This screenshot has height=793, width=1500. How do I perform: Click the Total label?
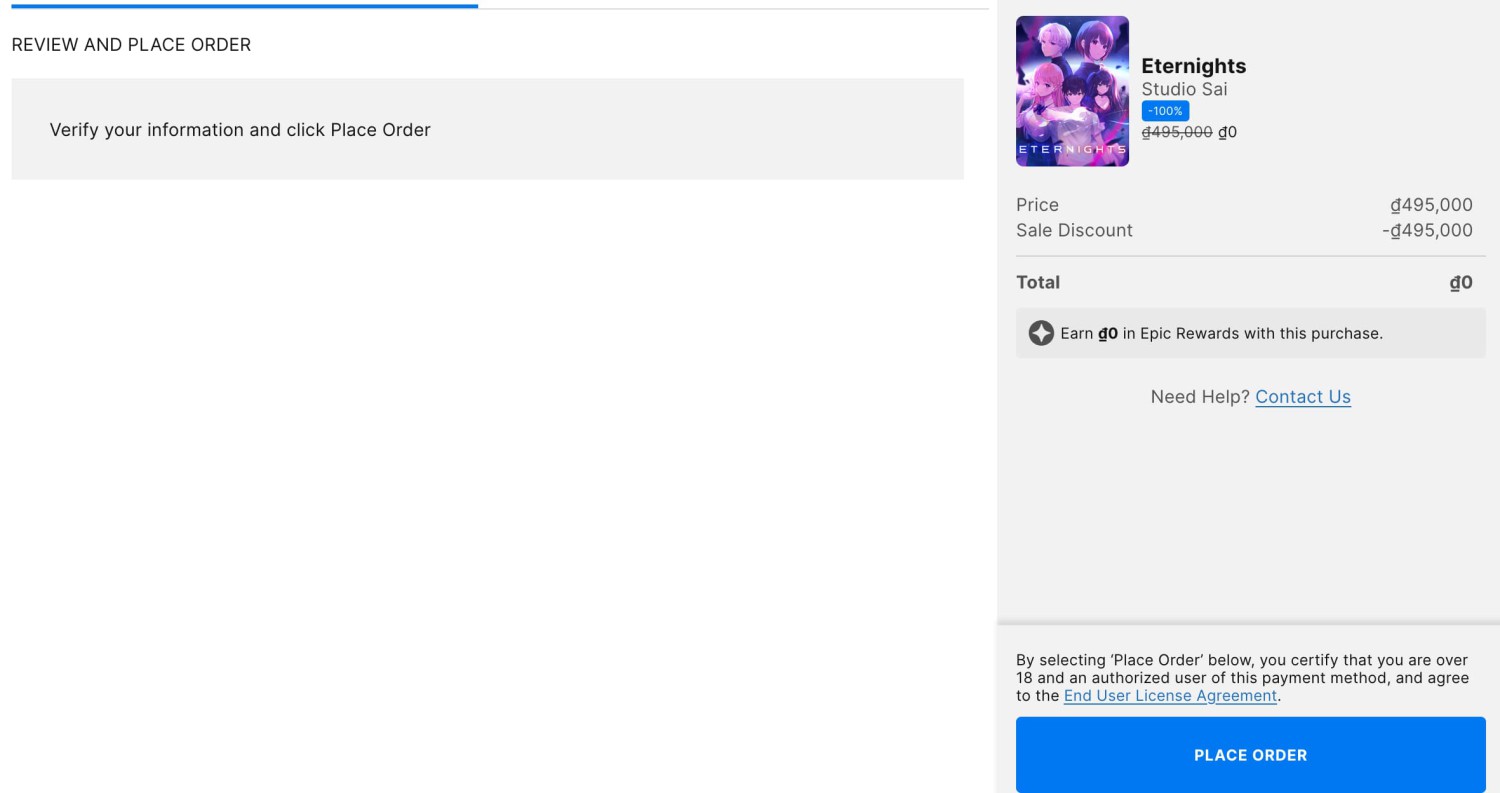pyautogui.click(x=1038, y=282)
